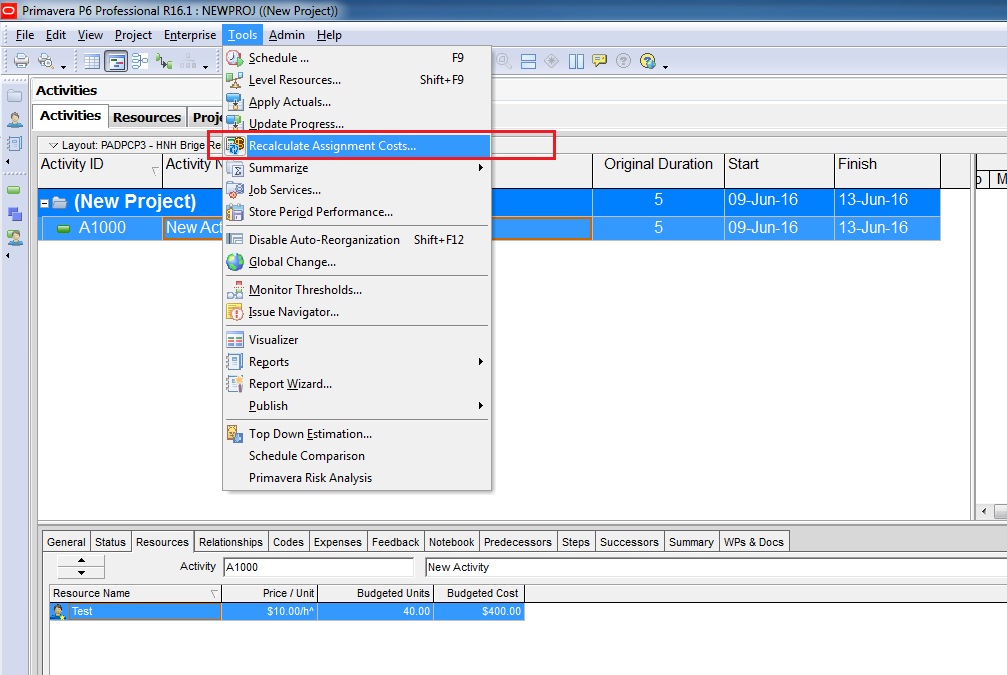The width and height of the screenshot is (1007, 675).
Task: Select Schedule from the Tools menu
Action: 278,58
